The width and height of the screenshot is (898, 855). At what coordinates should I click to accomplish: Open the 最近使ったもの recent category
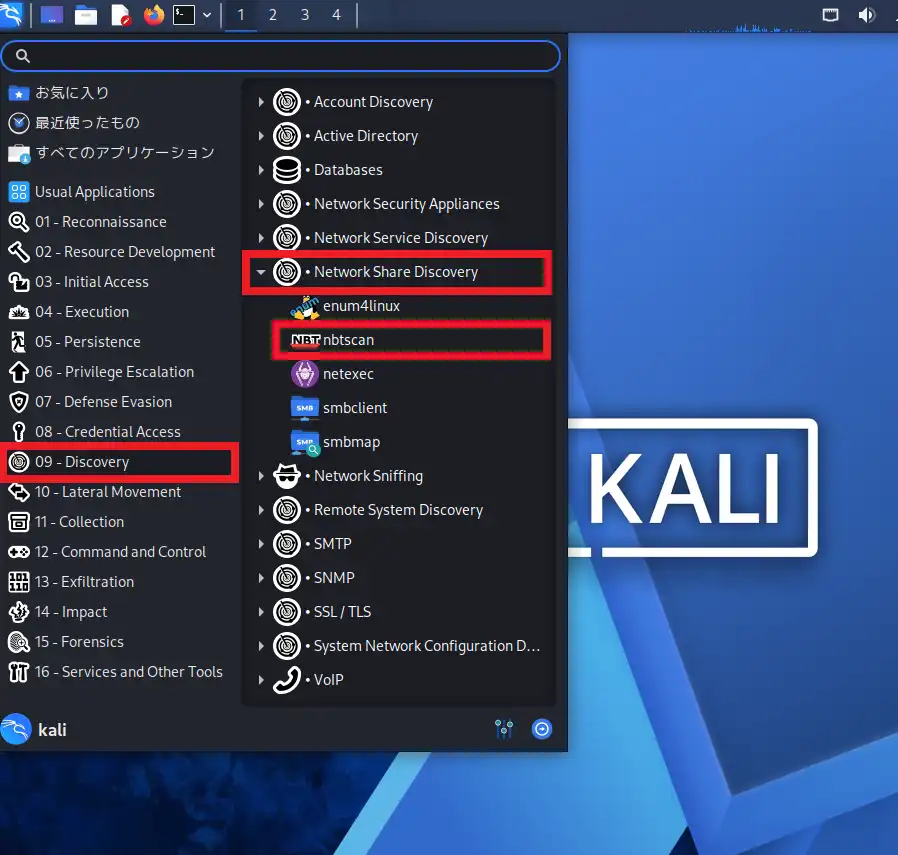tap(120, 123)
